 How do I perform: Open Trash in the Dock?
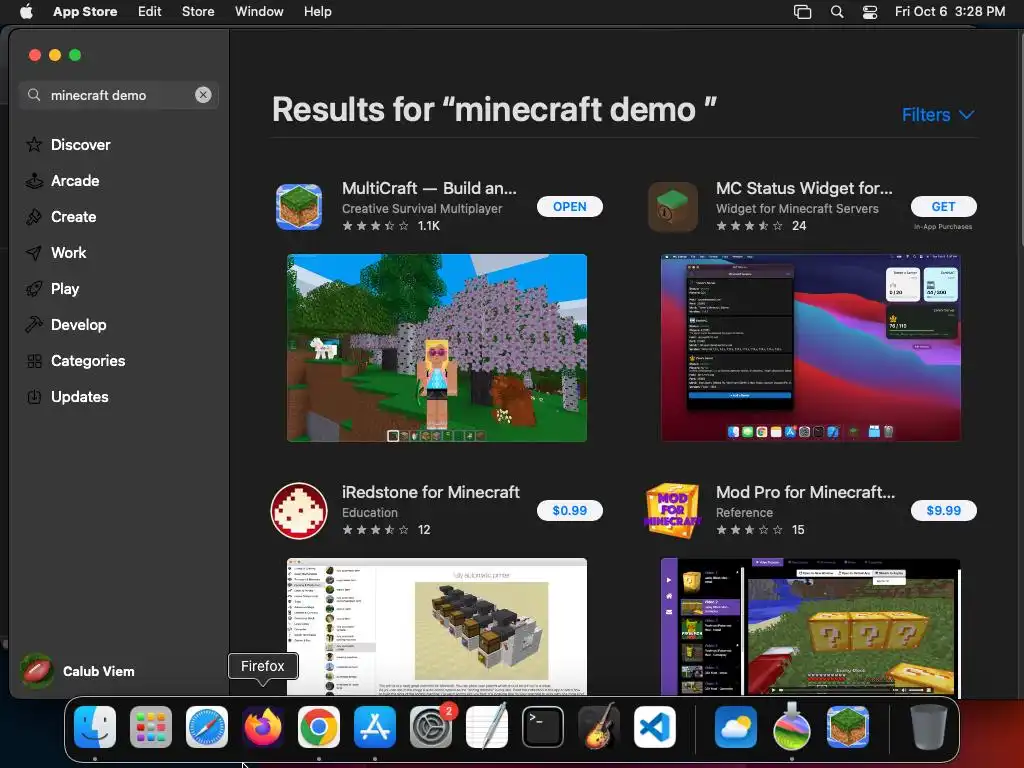[x=929, y=727]
